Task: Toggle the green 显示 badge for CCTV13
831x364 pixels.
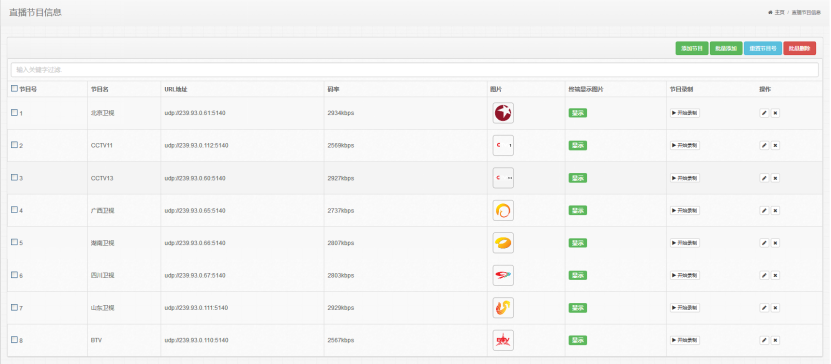Action: click(578, 178)
